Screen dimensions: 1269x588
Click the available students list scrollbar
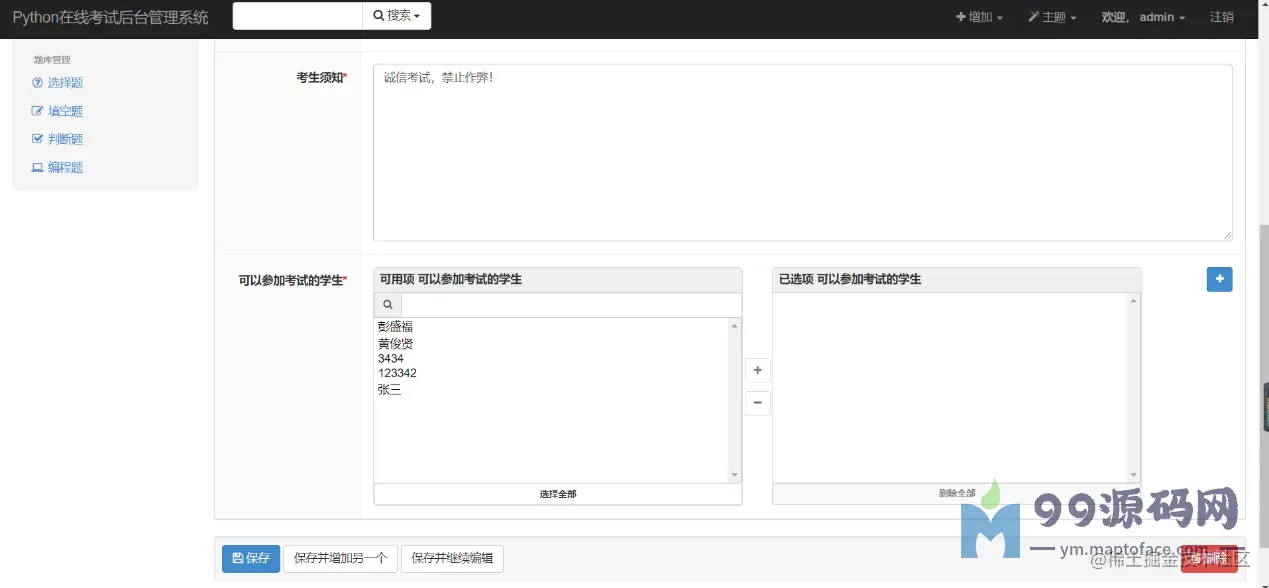tap(735, 400)
